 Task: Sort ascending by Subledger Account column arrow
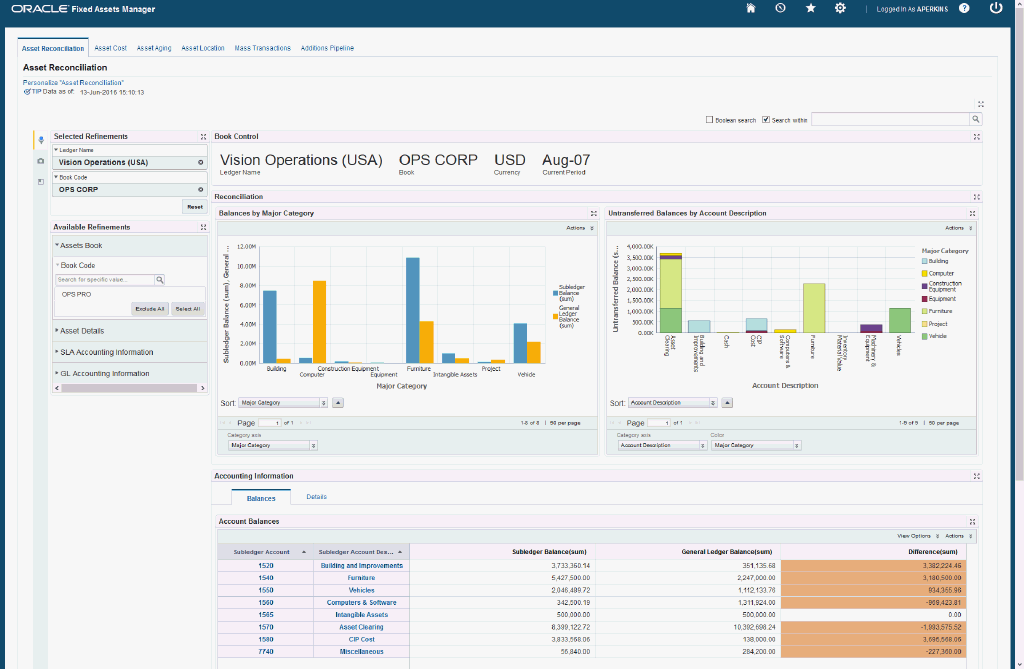(304, 552)
